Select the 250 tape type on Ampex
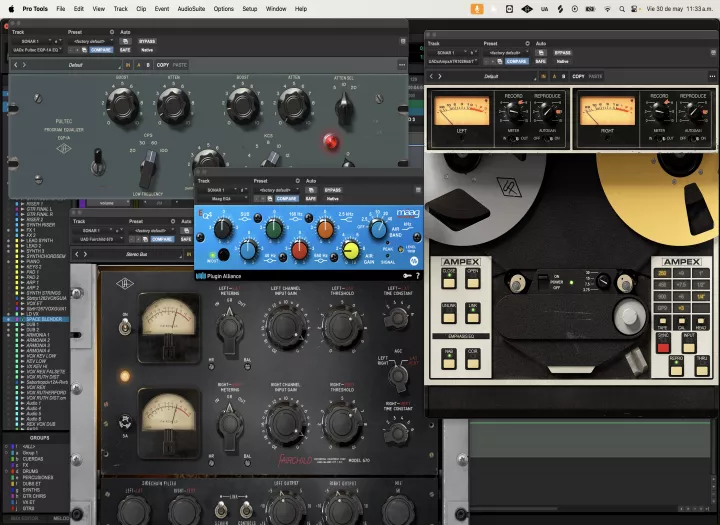Screen dimensions: 720x525 [662, 273]
